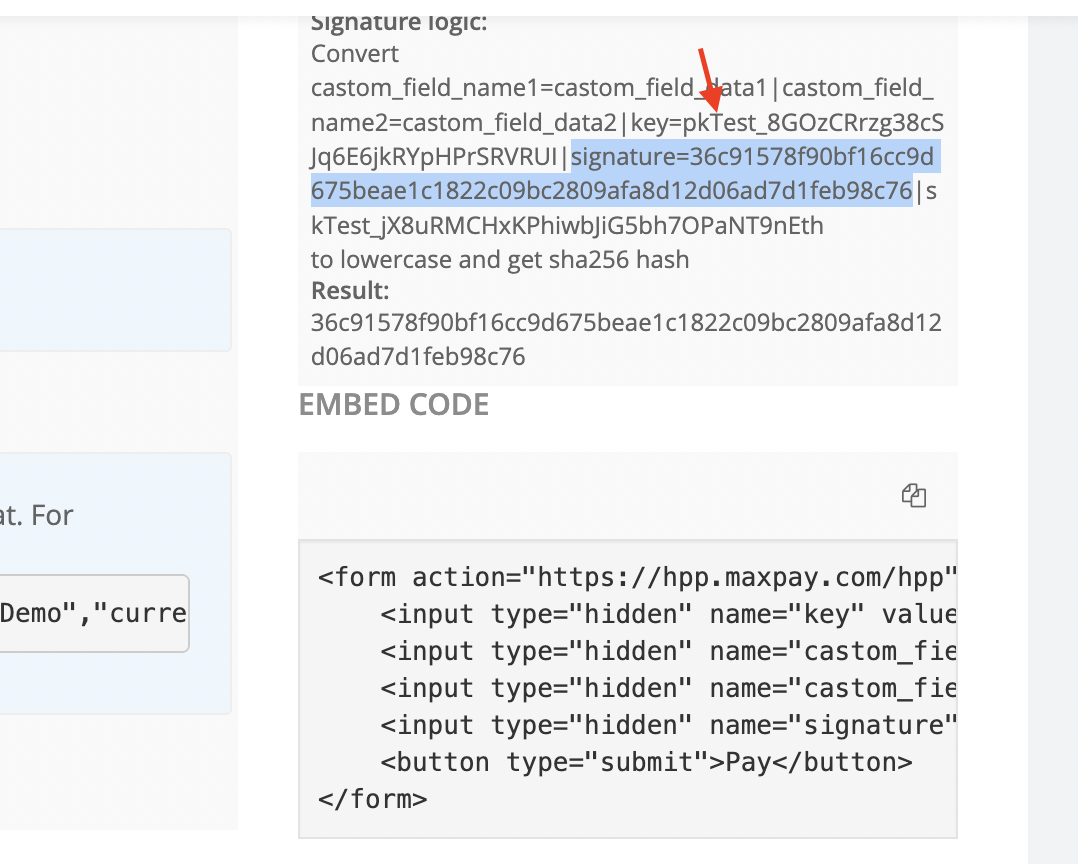Click the result hash starting 36c91578f90bf16cc9d675
The image size is (1078, 864).
coord(626,340)
